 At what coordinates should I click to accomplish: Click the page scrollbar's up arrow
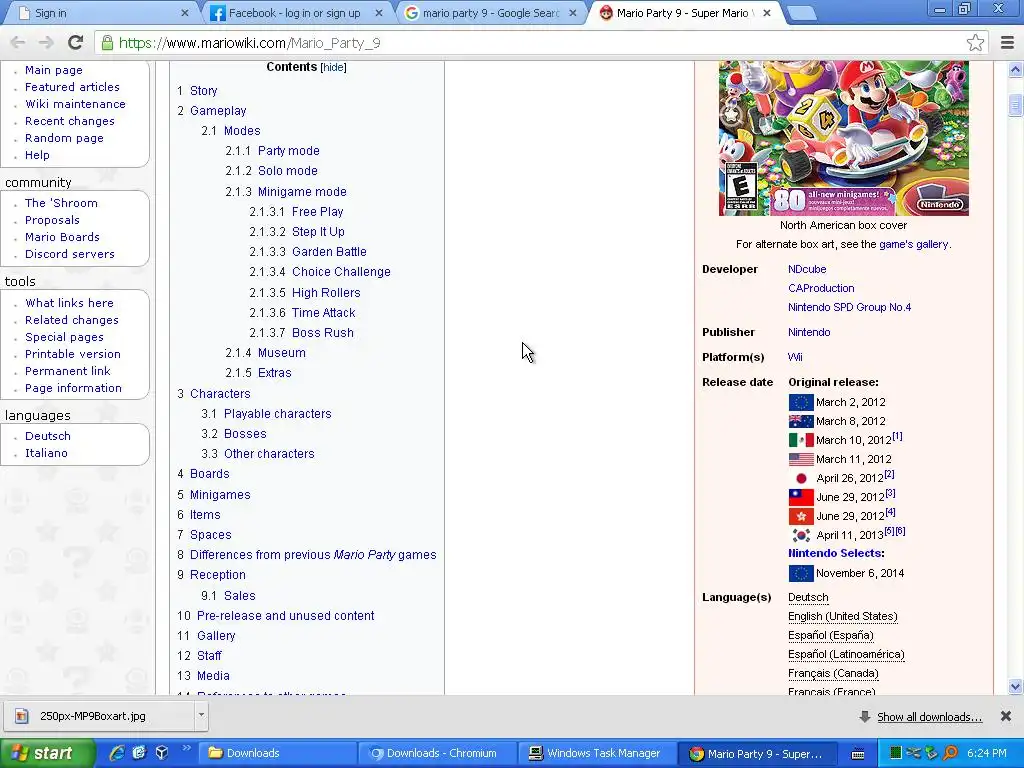pos(1015,69)
